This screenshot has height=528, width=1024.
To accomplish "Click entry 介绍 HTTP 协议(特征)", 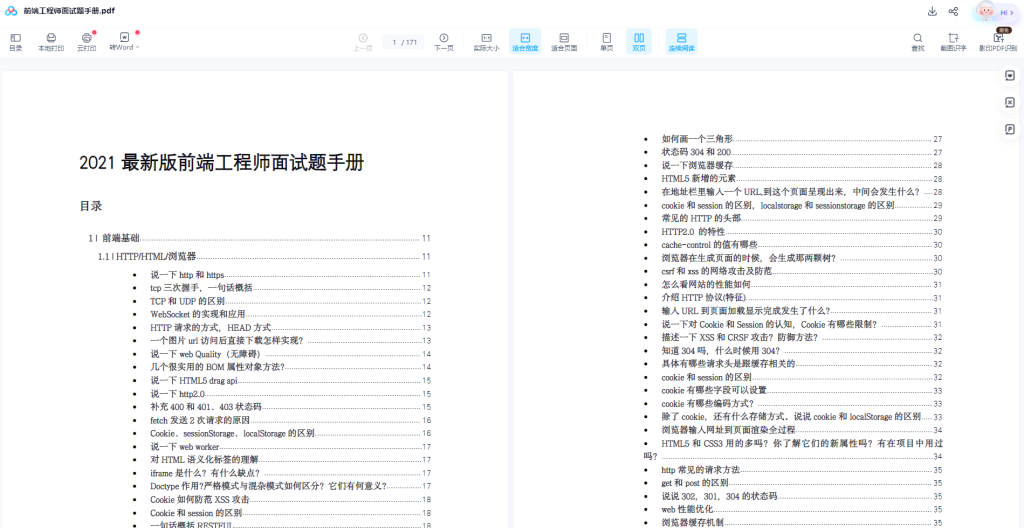I will tap(802, 298).
